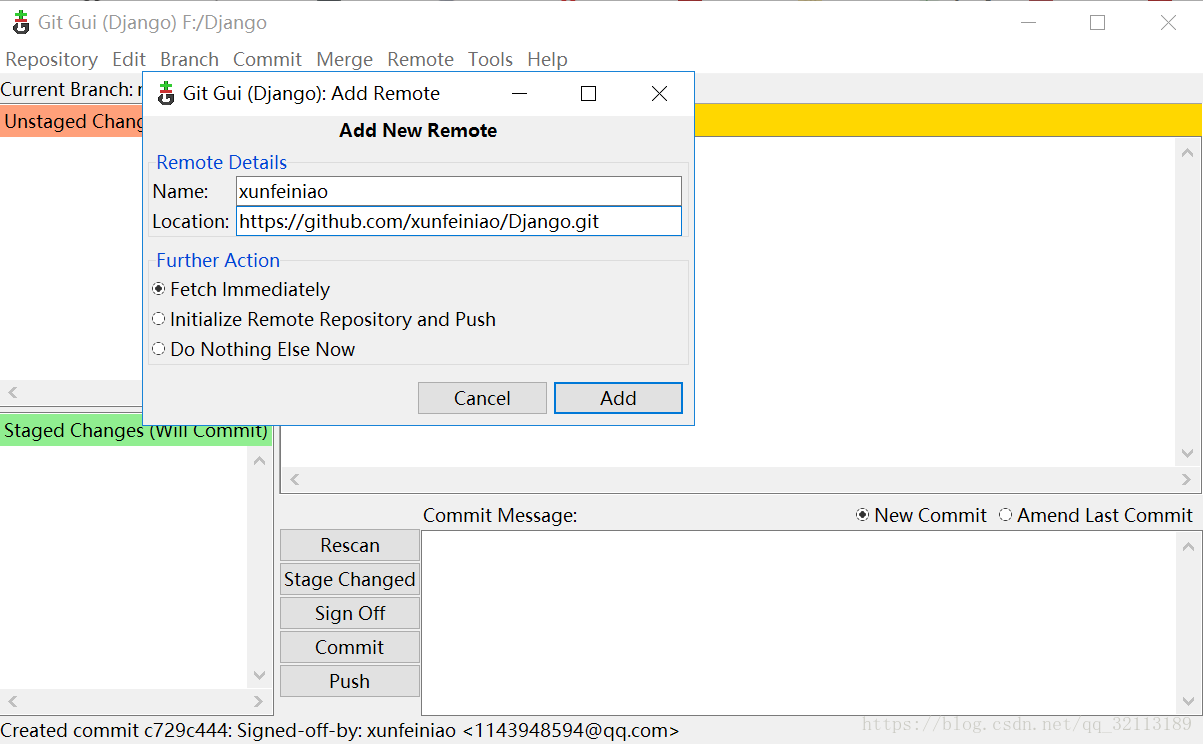Click the Location URL input field
Screen dimensions: 1203x744
[x=459, y=221]
